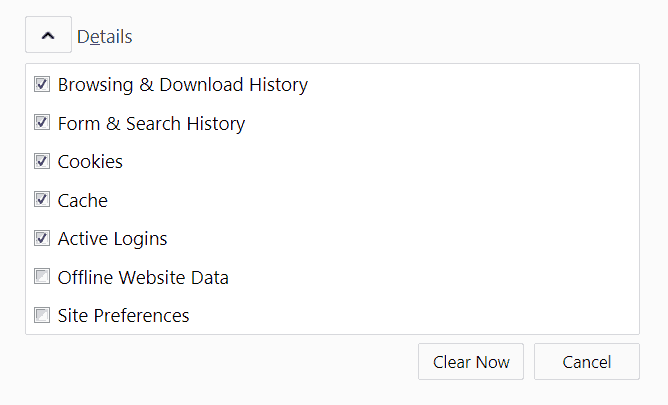Uncheck the Form & Search History checkbox
This screenshot has height=405, width=668.
pyautogui.click(x=42, y=123)
